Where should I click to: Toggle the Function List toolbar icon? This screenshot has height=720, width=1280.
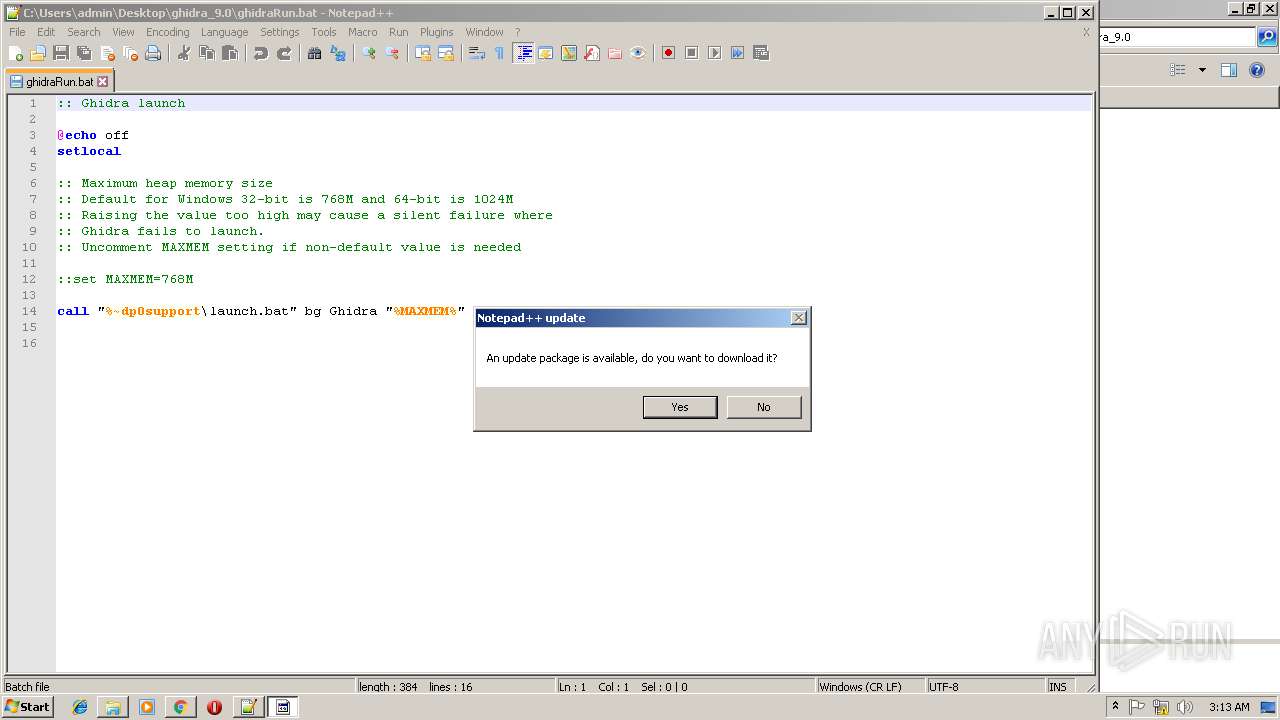[x=592, y=53]
